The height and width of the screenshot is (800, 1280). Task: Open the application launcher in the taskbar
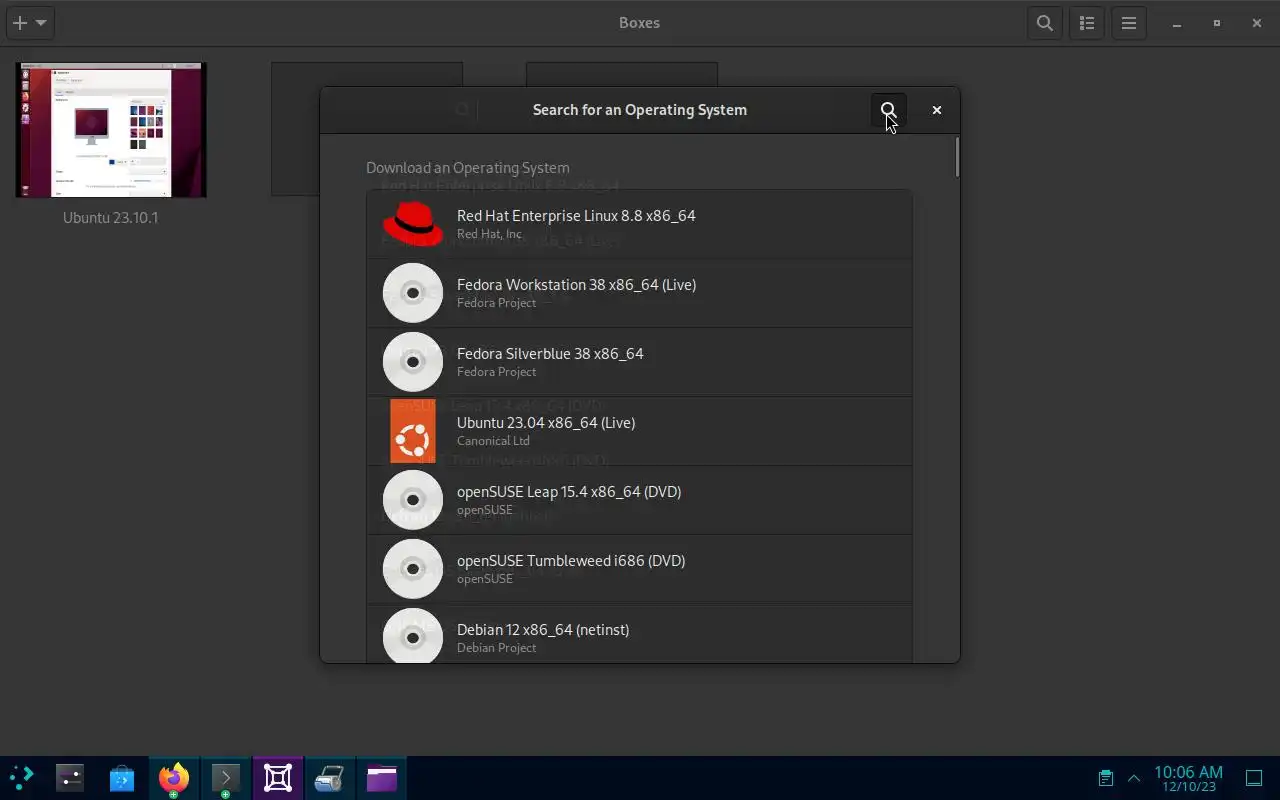[22, 778]
